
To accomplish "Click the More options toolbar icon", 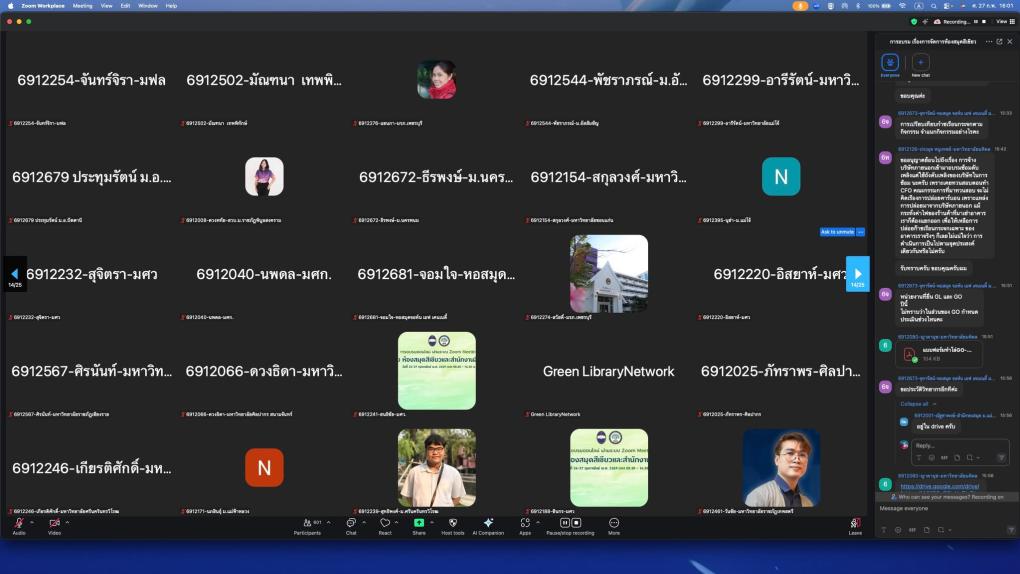I will point(614,524).
